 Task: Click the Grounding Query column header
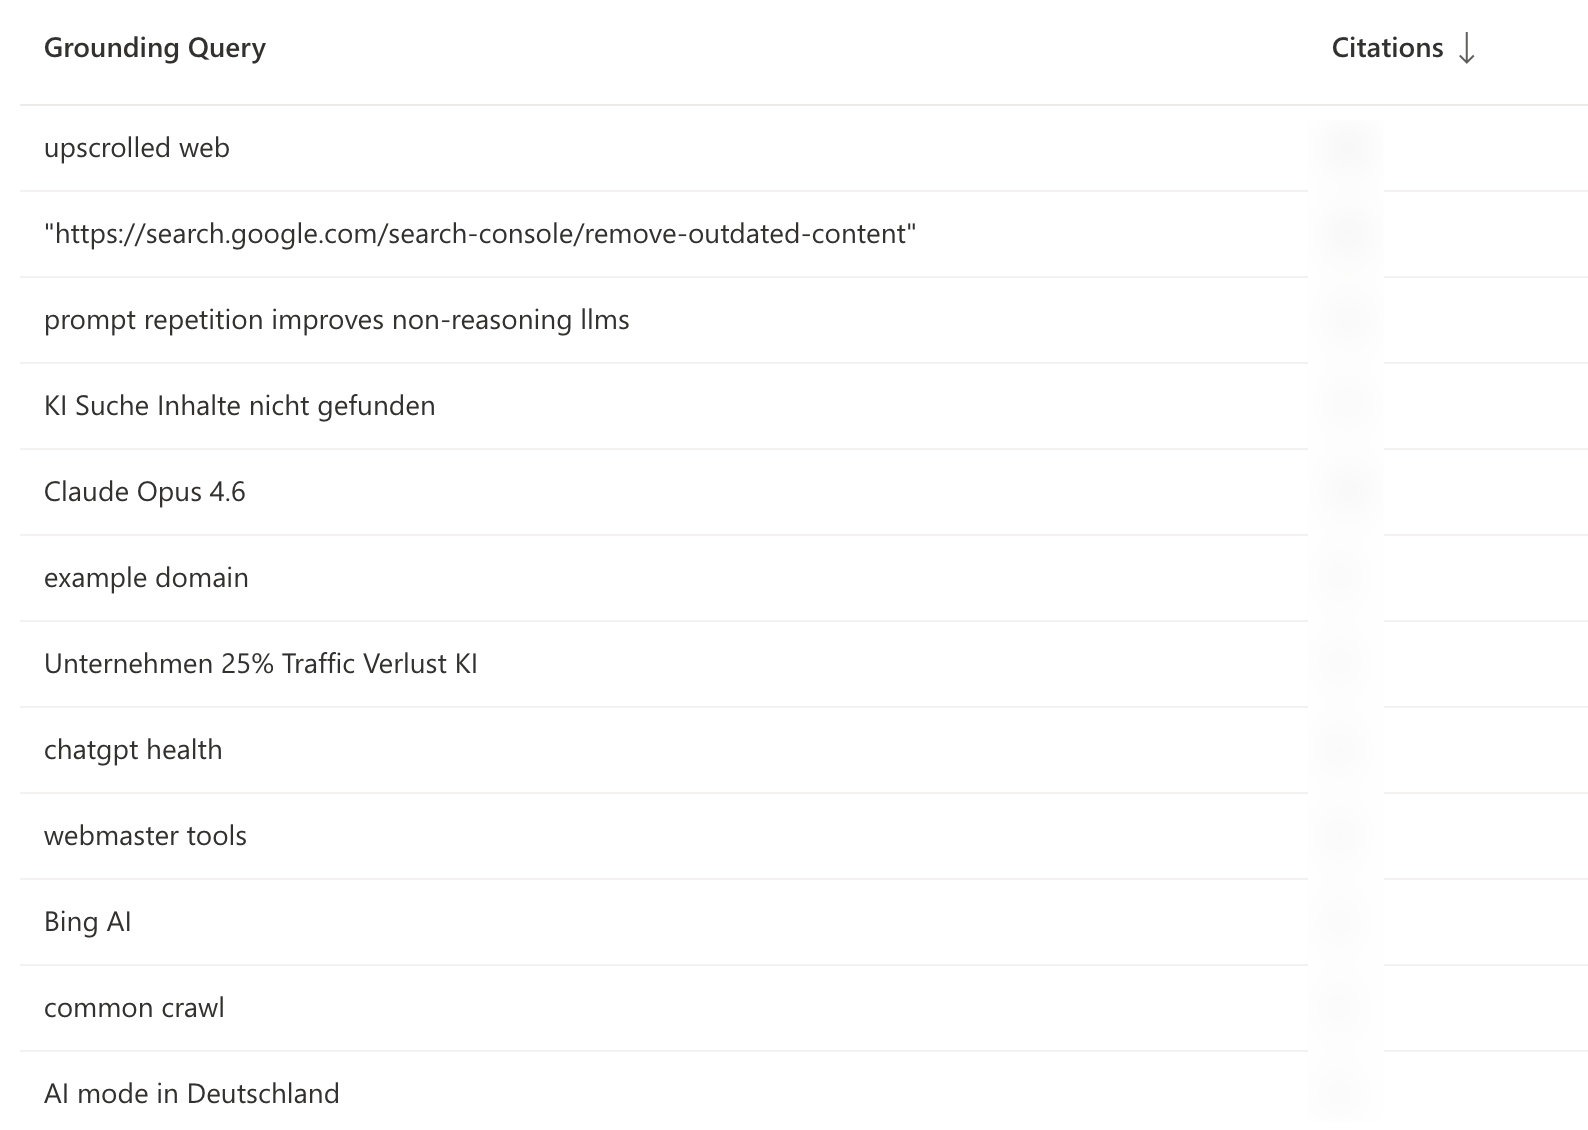[x=155, y=47]
